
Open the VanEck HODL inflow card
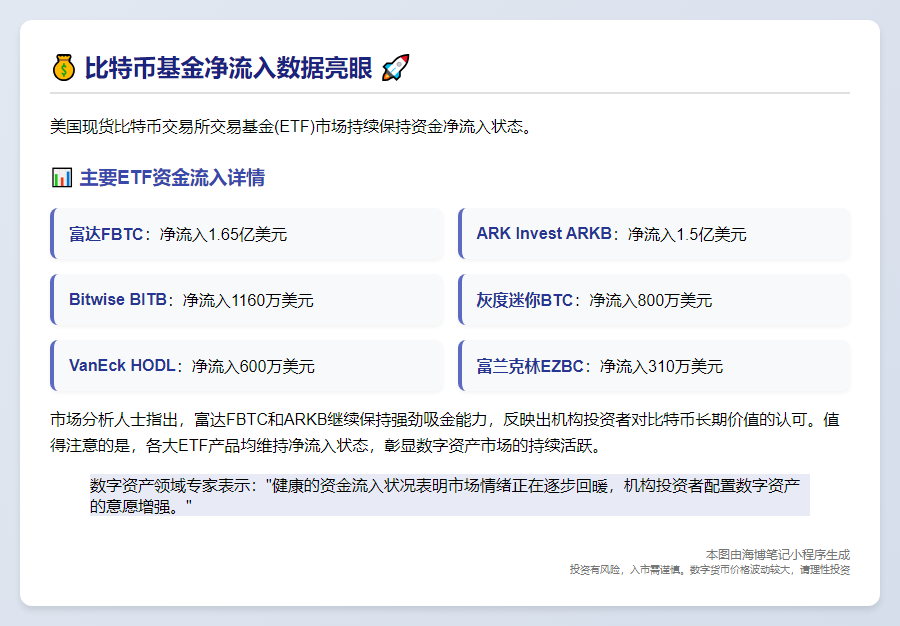[x=247, y=366]
